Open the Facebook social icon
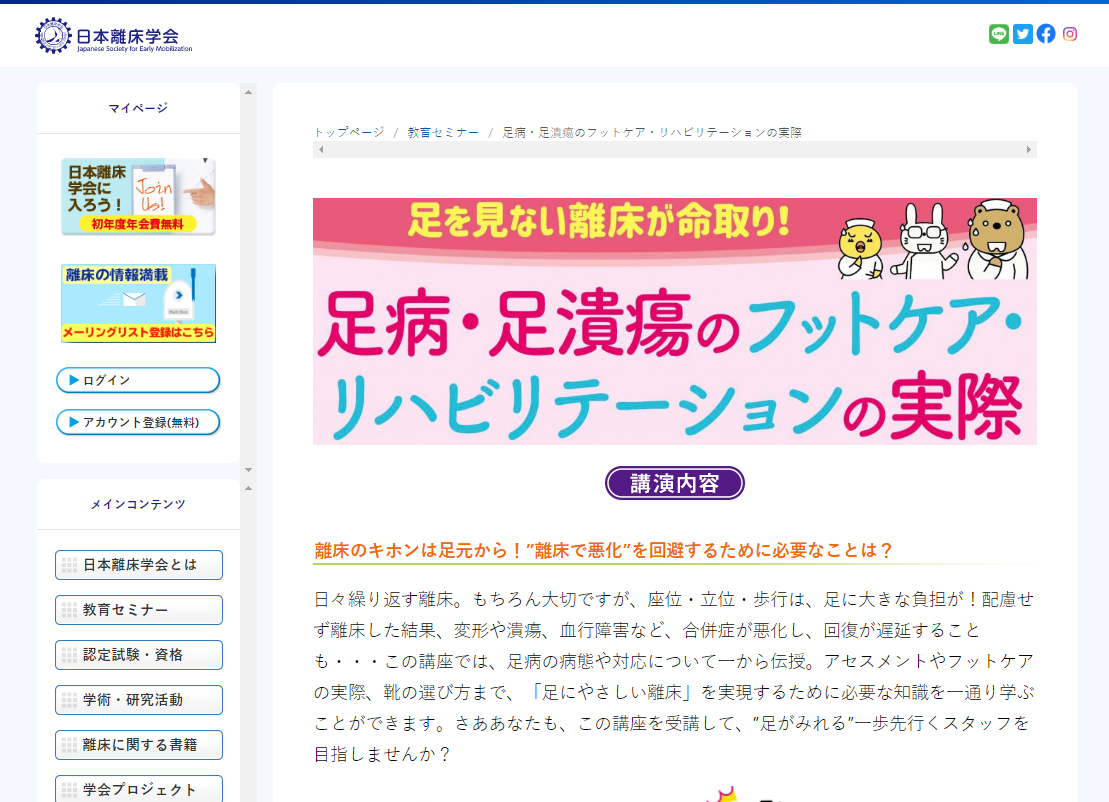This screenshot has height=802, width=1109. point(1046,34)
